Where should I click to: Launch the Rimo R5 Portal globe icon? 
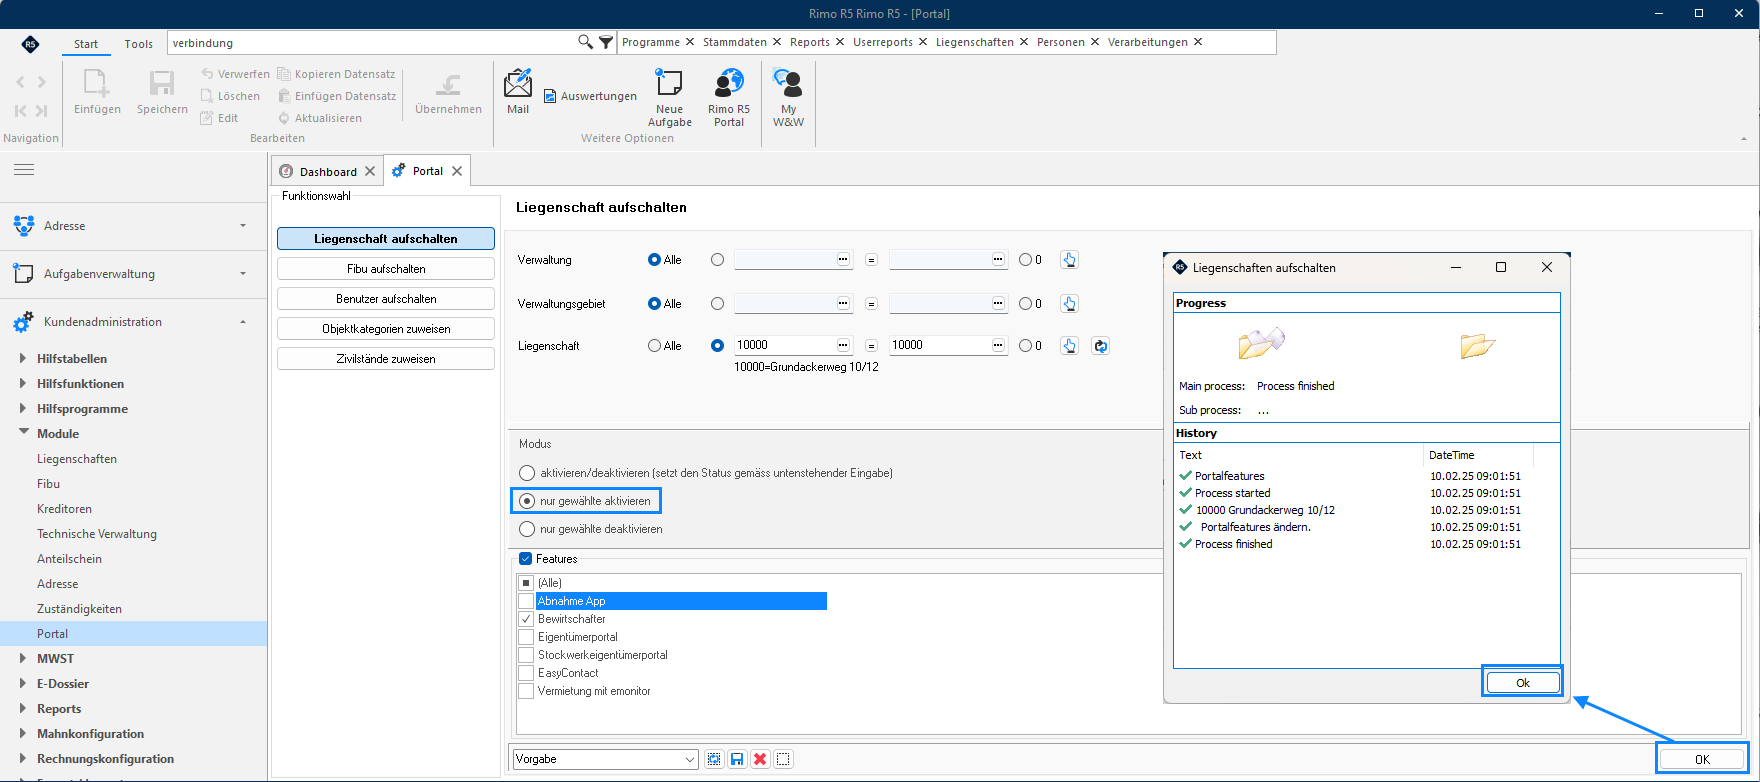click(x=729, y=98)
